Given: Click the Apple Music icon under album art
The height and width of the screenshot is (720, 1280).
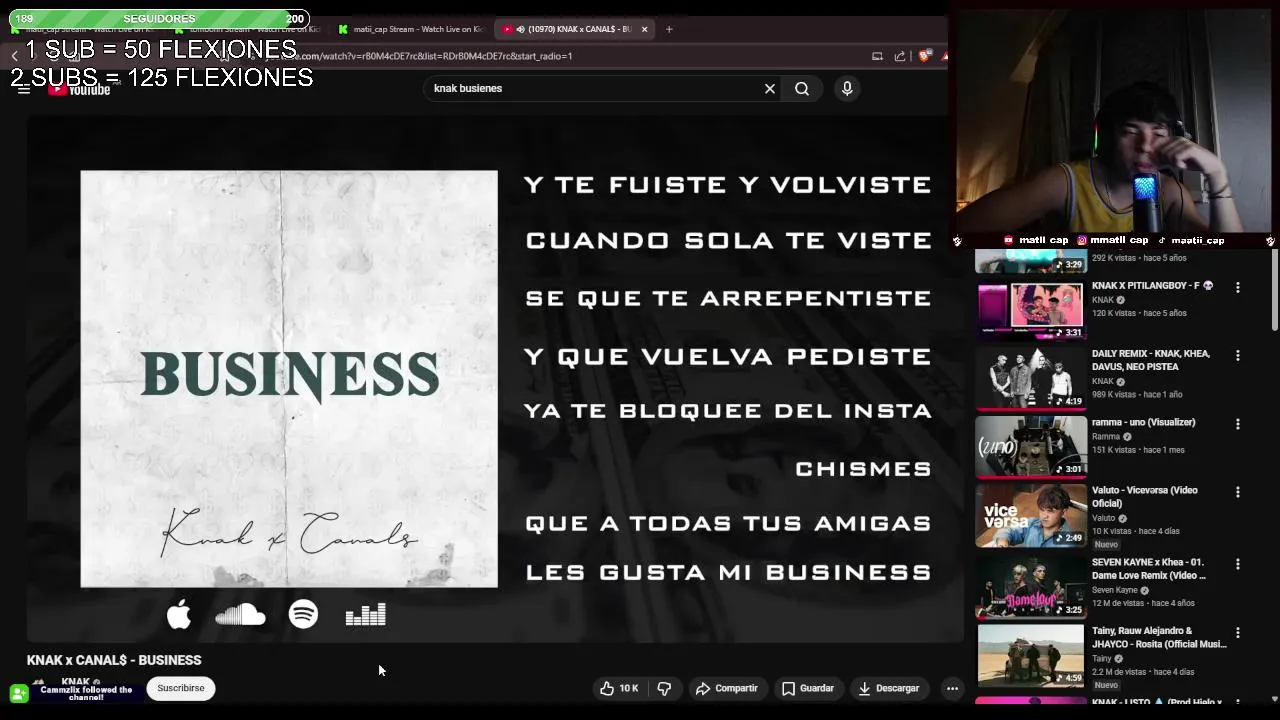Looking at the screenshot, I should click(x=179, y=615).
